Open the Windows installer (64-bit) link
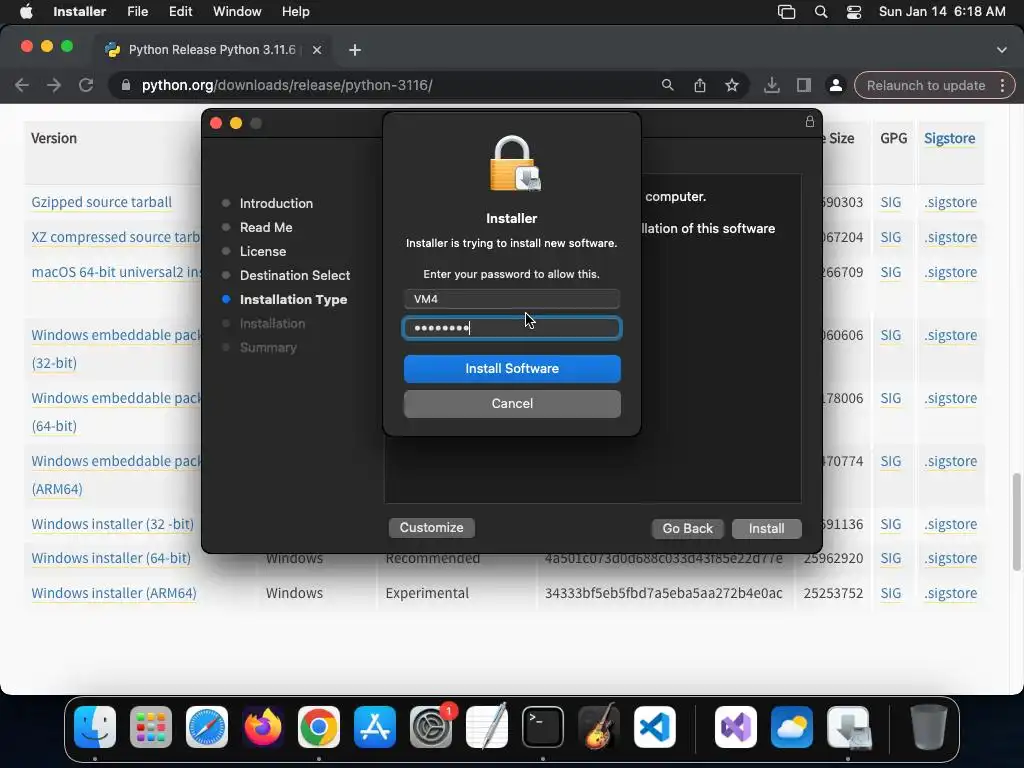 click(111, 558)
